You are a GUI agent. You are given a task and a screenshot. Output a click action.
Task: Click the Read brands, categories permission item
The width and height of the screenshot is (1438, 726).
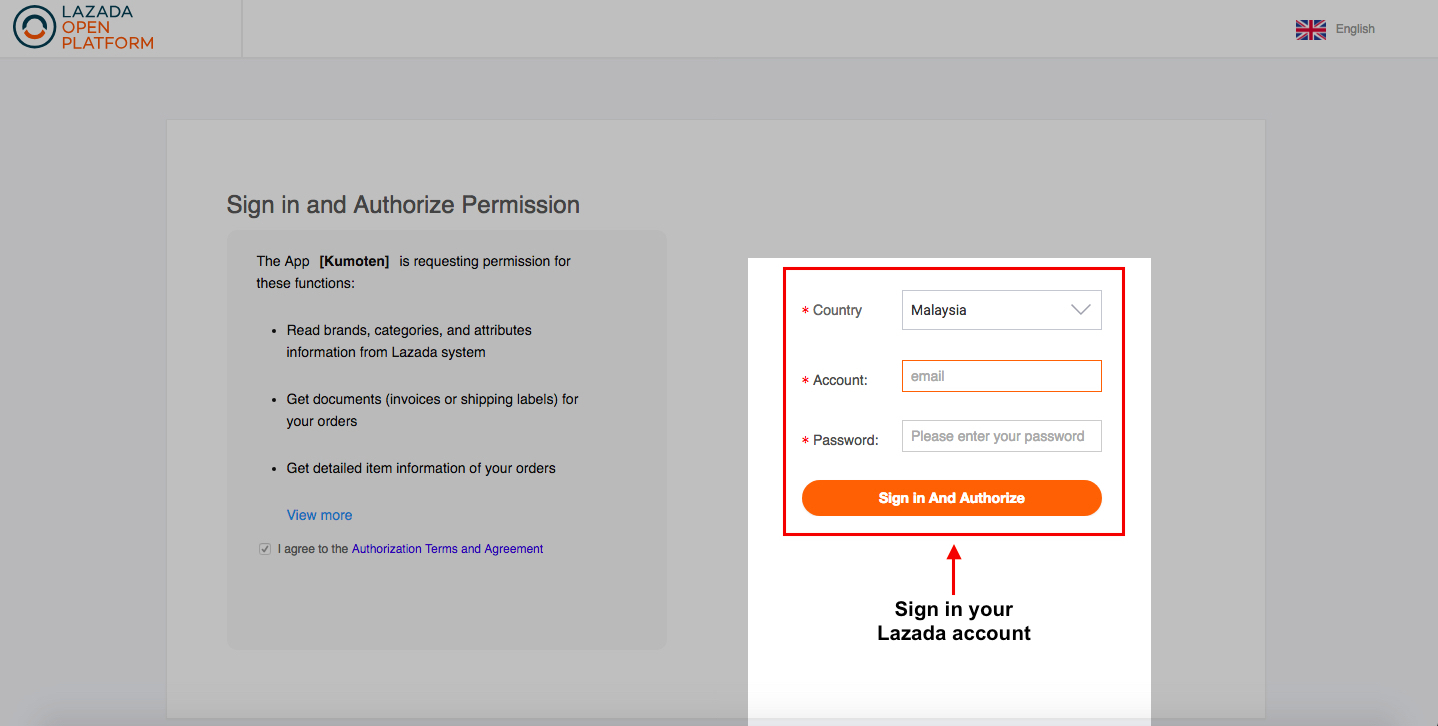coord(409,341)
